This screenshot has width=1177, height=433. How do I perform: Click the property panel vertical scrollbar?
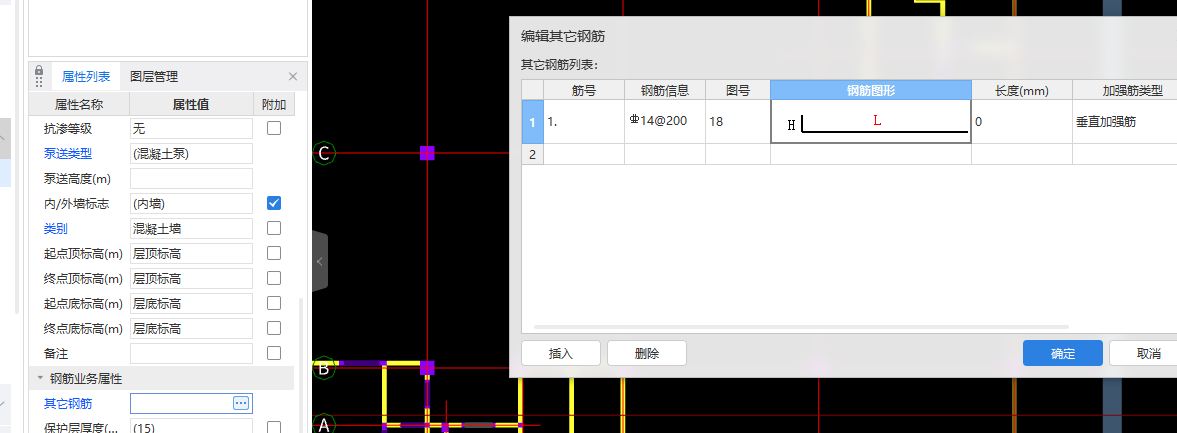click(301, 364)
